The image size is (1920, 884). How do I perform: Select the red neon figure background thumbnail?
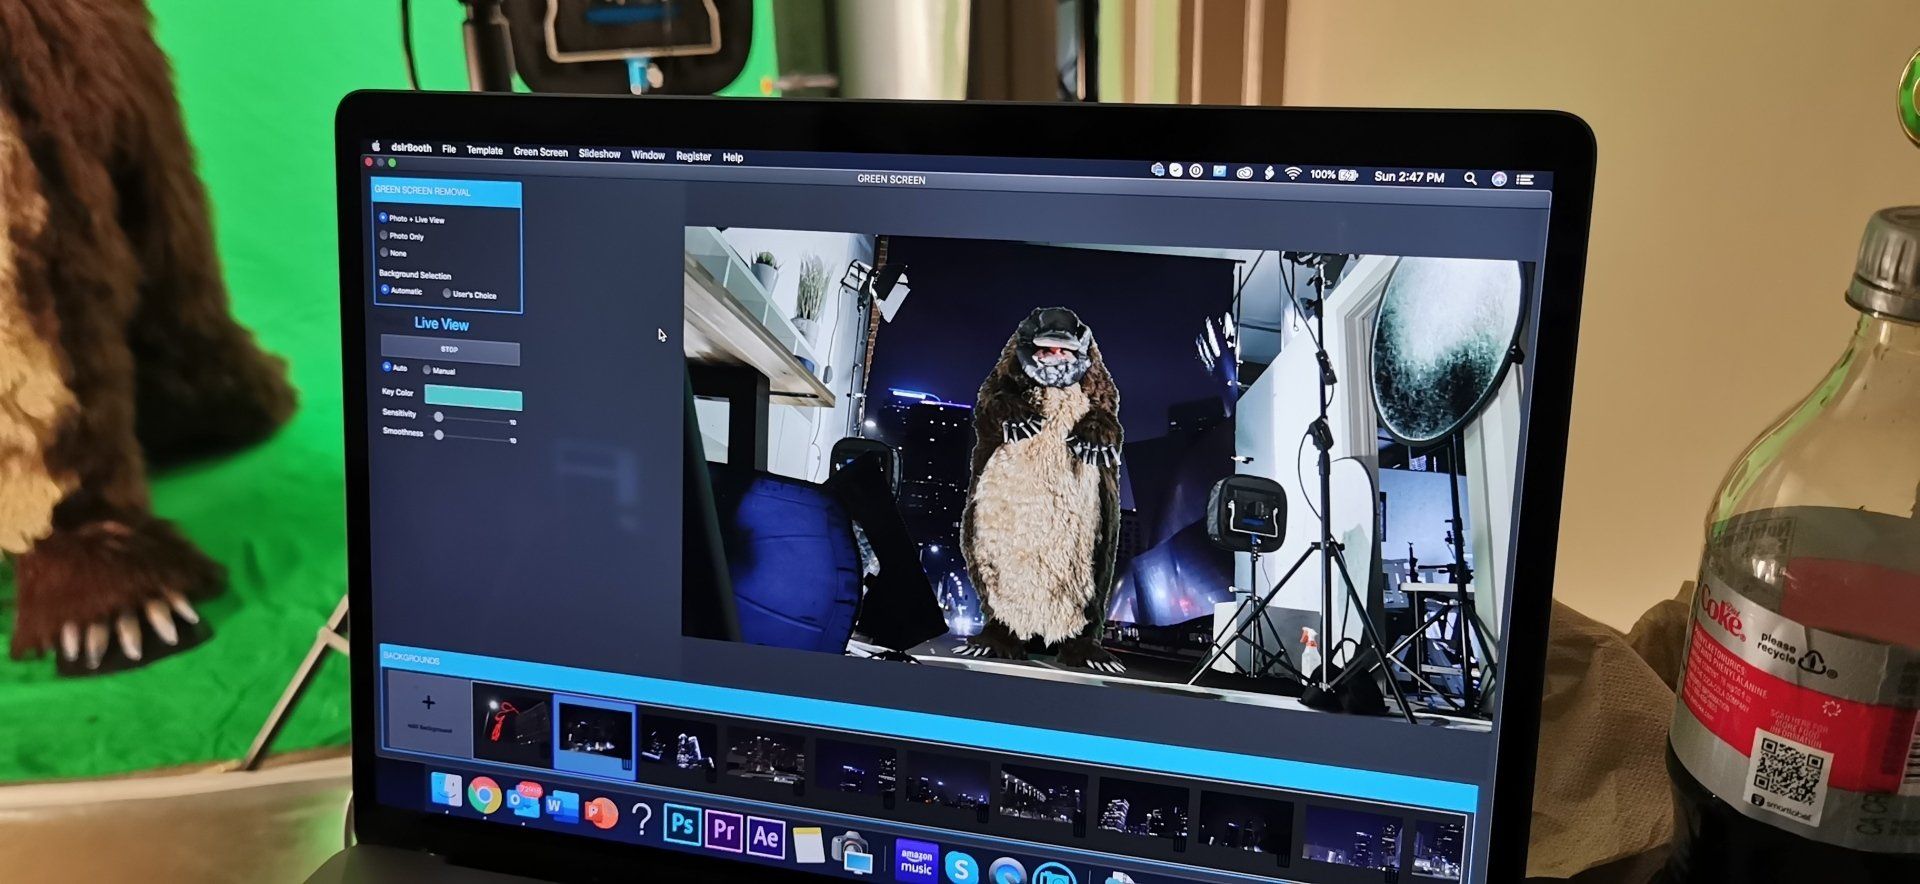(x=512, y=723)
